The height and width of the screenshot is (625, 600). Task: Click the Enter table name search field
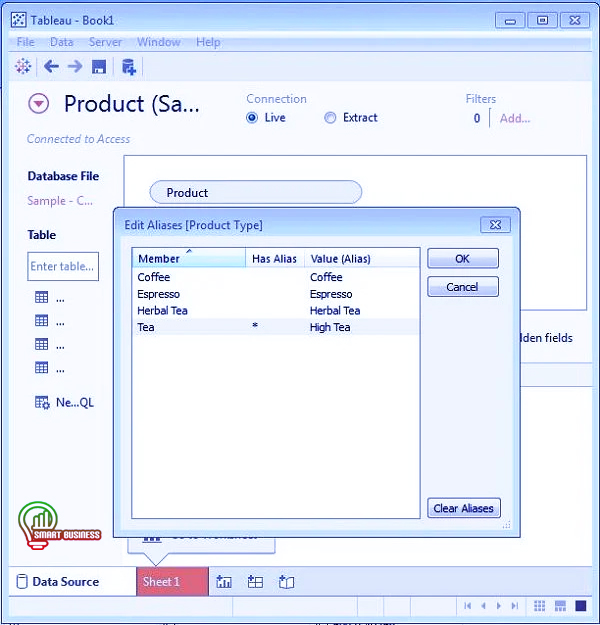pyautogui.click(x=63, y=266)
